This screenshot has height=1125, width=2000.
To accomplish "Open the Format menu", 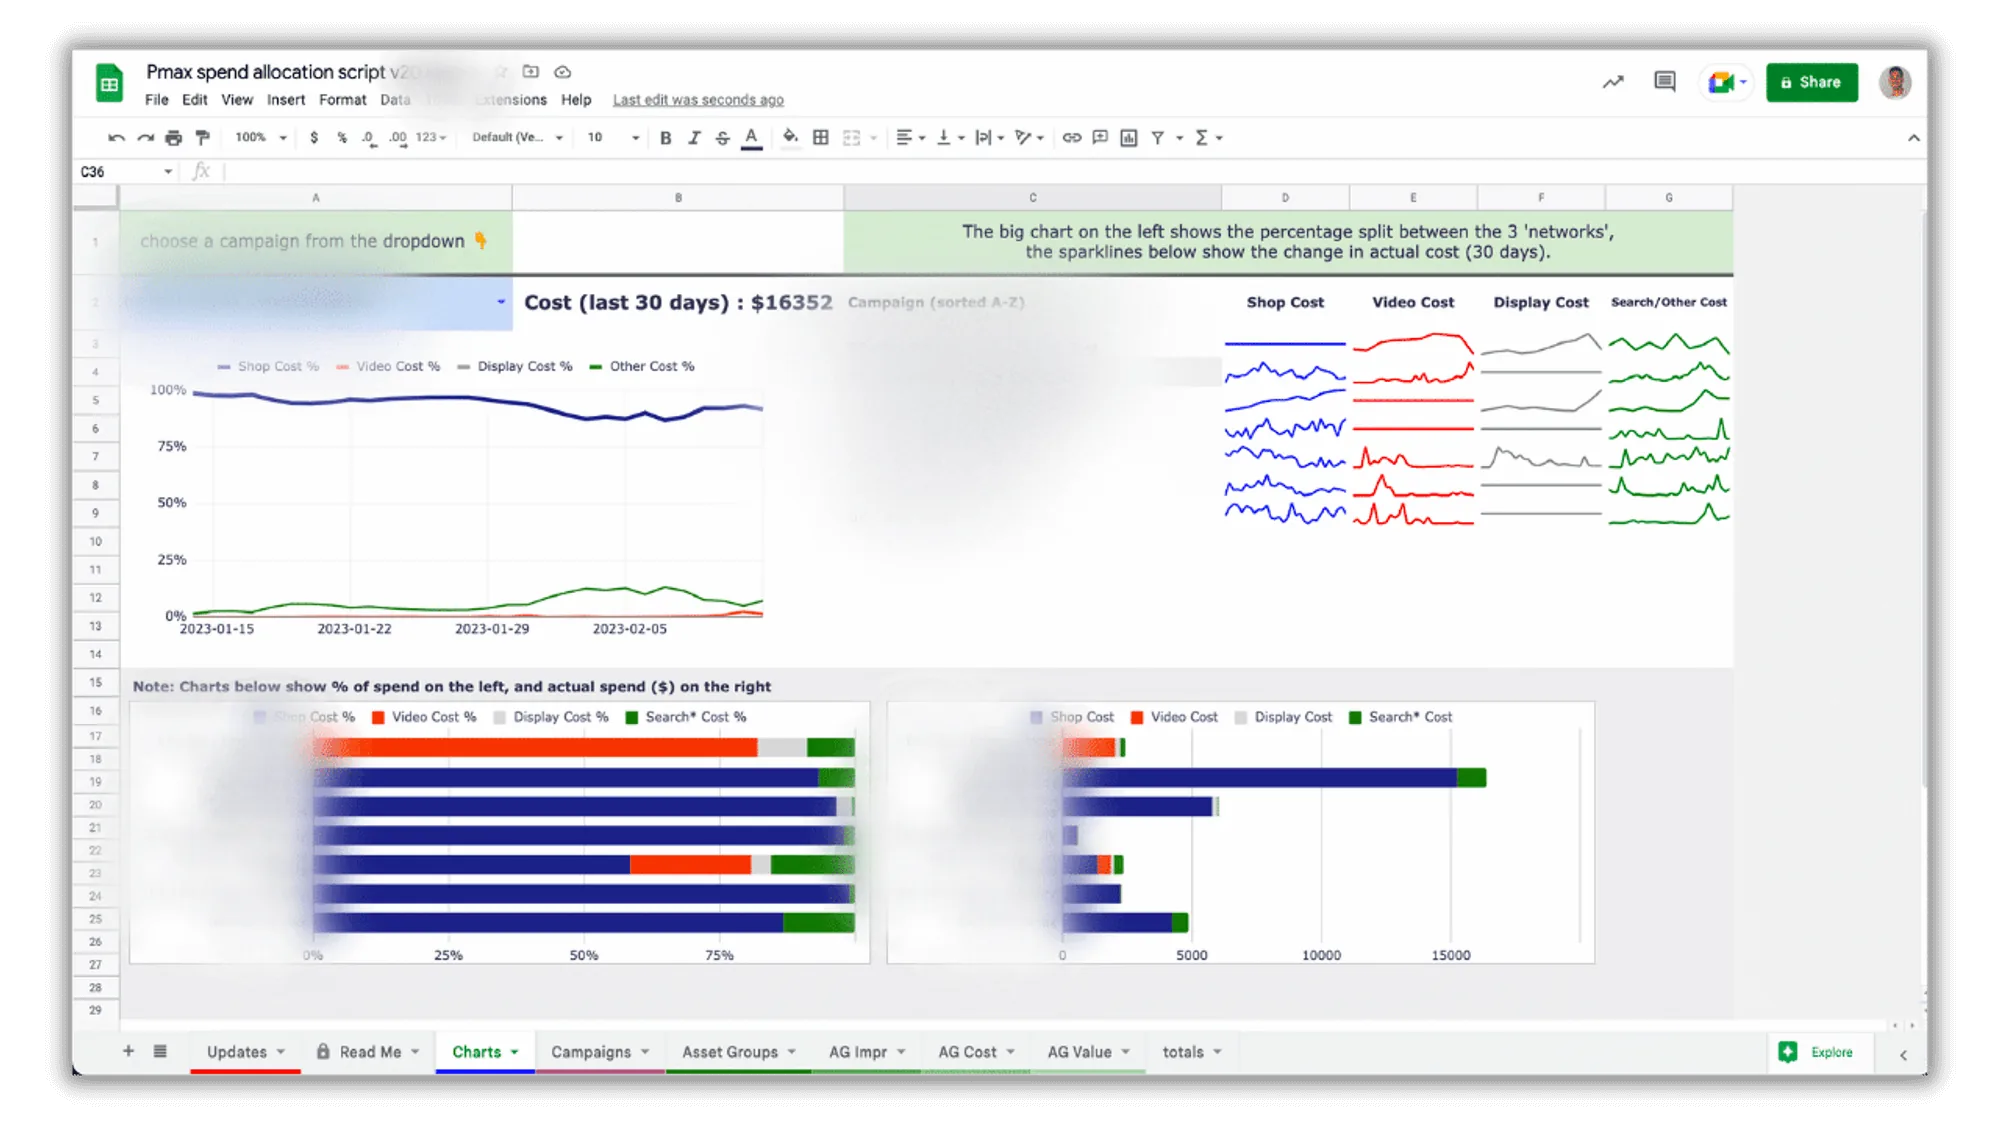I will pos(342,100).
